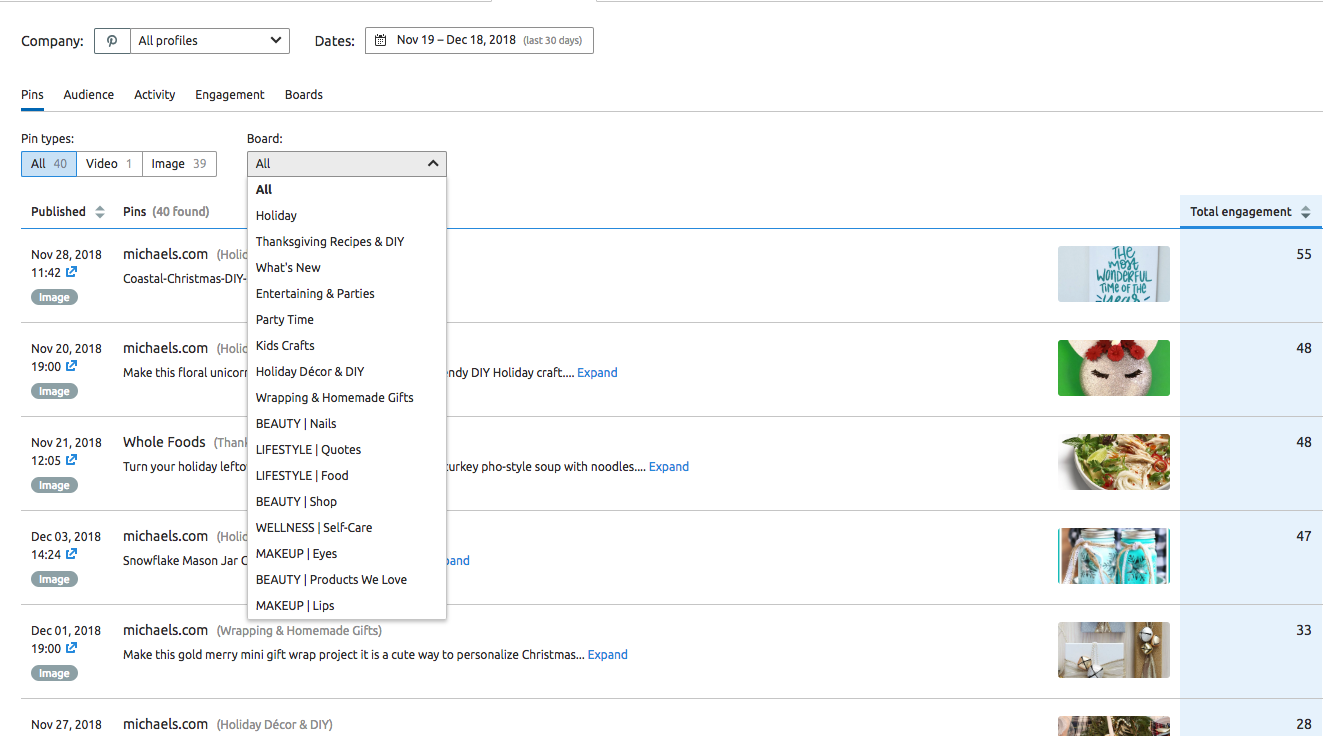Open the snowflake mason jar thumbnail
The height and width of the screenshot is (736, 1323).
click(1114, 556)
